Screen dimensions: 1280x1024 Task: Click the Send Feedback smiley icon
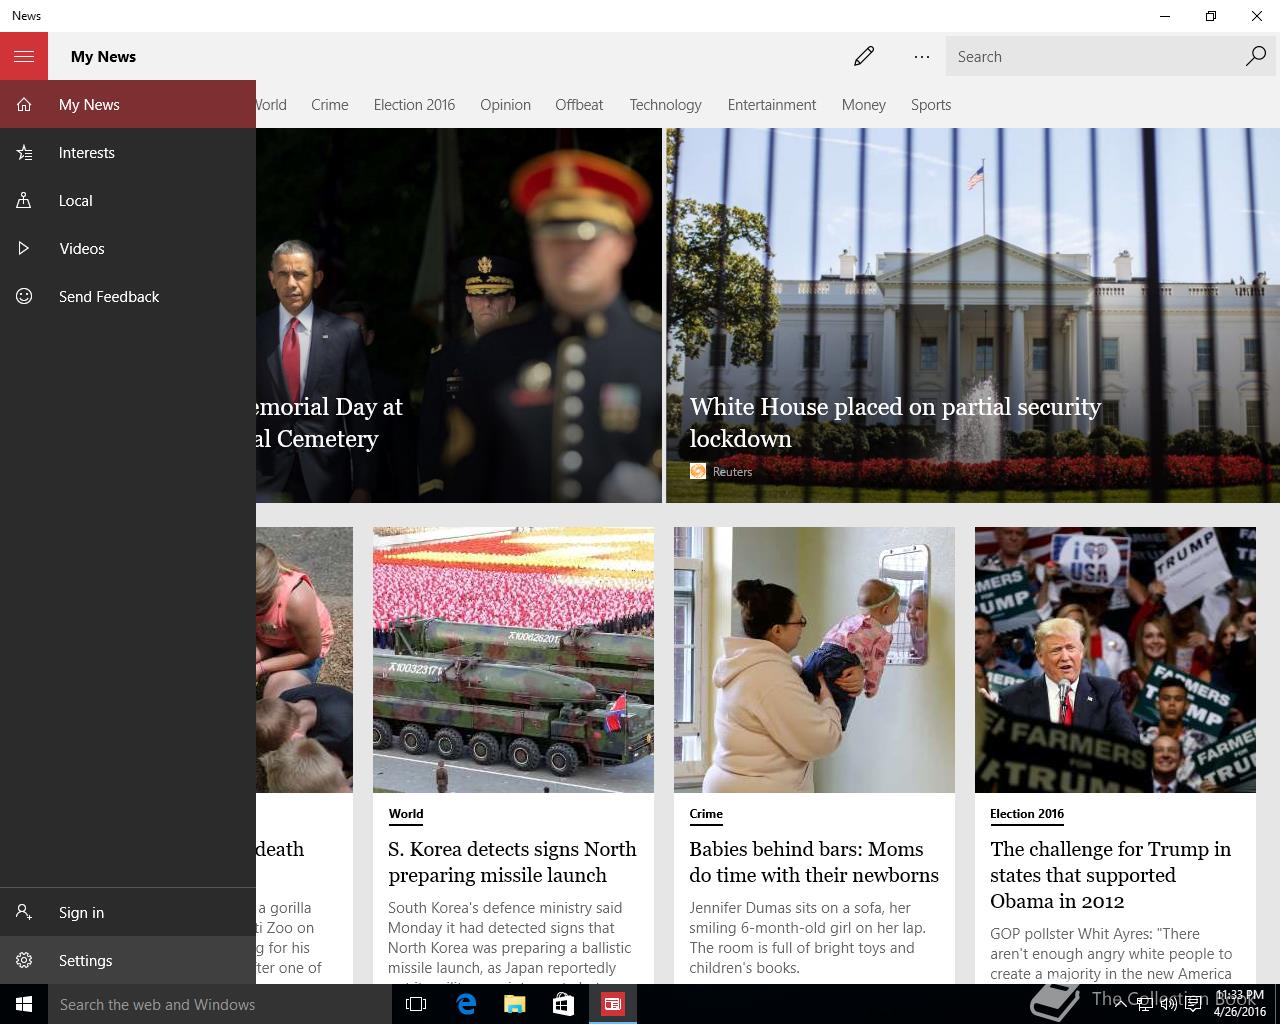pyautogui.click(x=24, y=296)
